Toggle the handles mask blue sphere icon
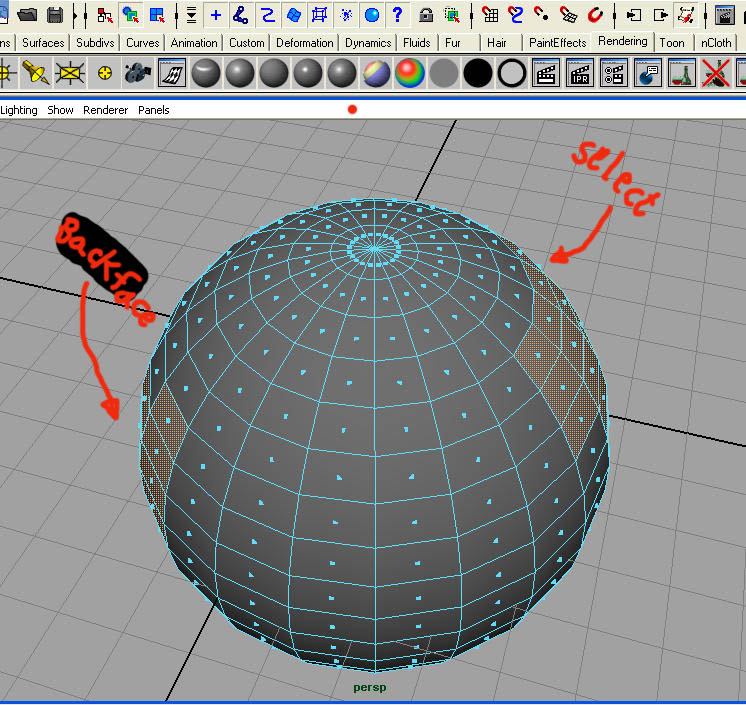 pyautogui.click(x=372, y=15)
